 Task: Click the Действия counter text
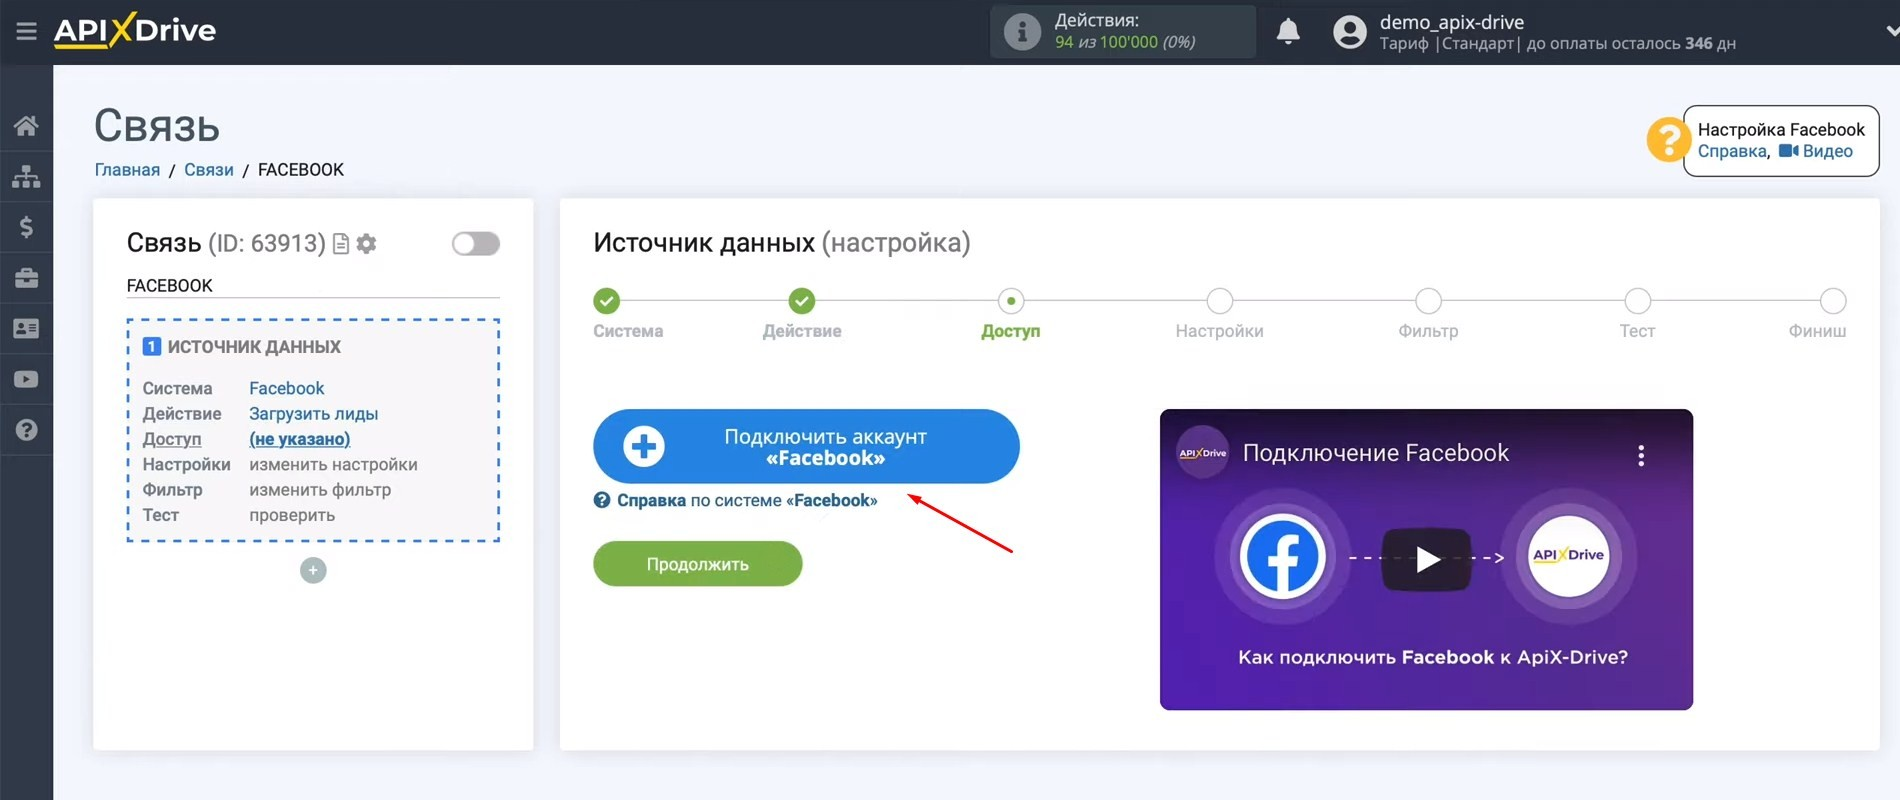coord(1125,31)
